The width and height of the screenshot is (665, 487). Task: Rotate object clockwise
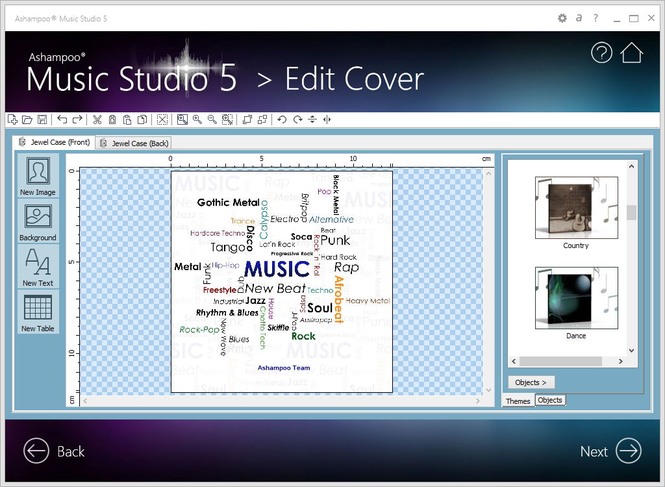tap(298, 120)
